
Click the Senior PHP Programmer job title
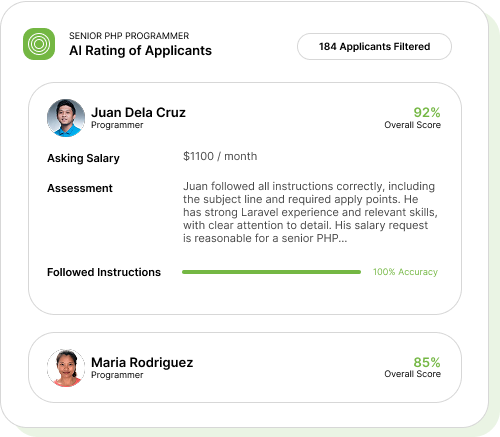(129, 36)
